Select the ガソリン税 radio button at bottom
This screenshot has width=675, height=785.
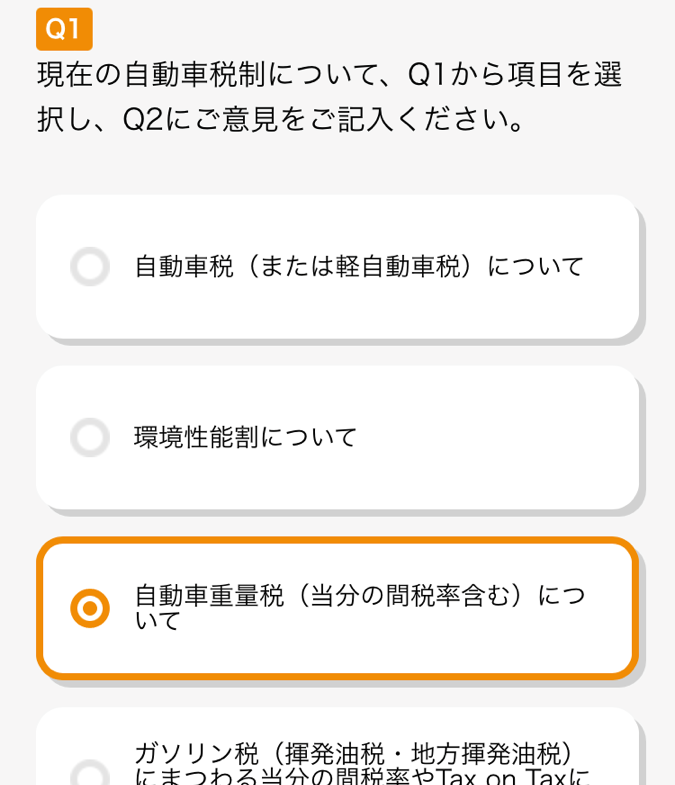tap(90, 772)
